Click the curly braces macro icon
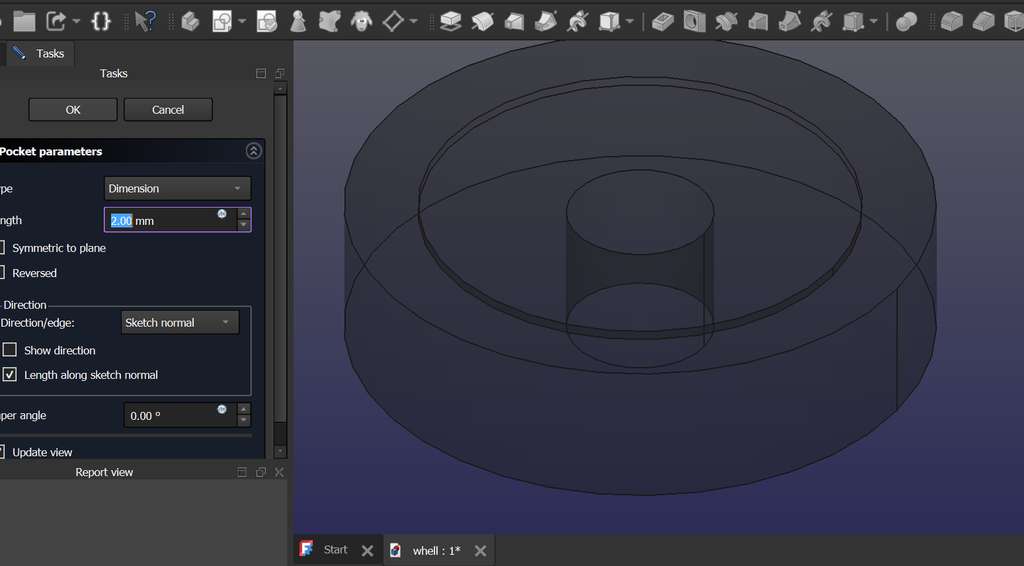The width and height of the screenshot is (1024, 566). 101,21
